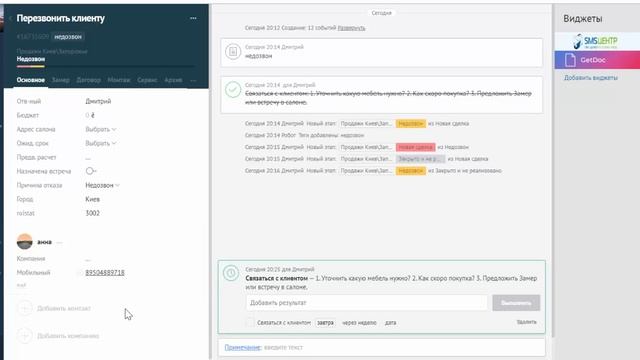Image resolution: width=640 pixels, height=360 pixels.
Task: Click the недозвон tag under the deal title
Action: click(x=68, y=37)
